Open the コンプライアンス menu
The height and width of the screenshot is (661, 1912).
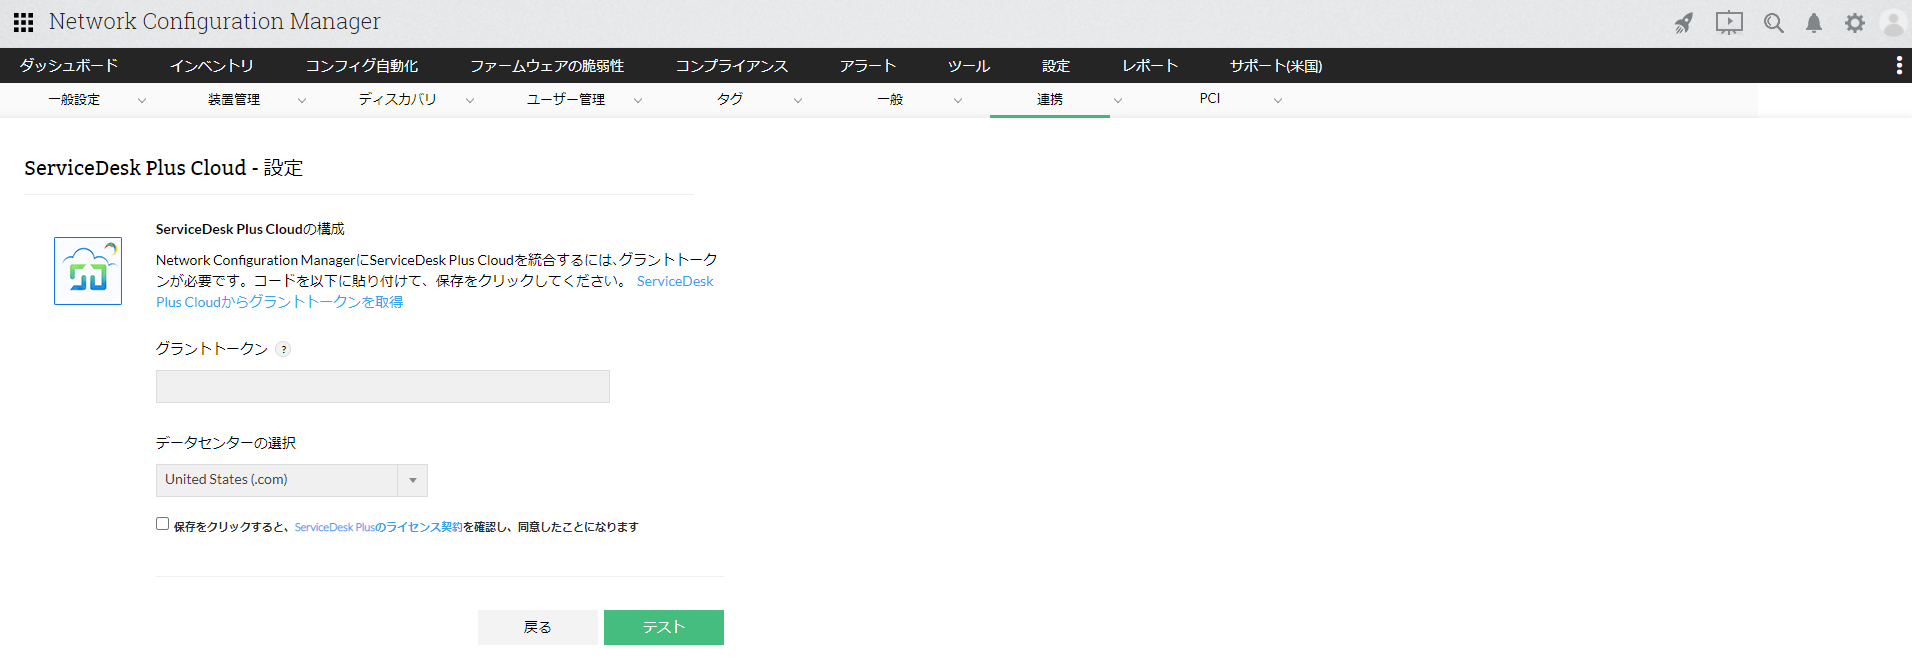click(x=732, y=65)
